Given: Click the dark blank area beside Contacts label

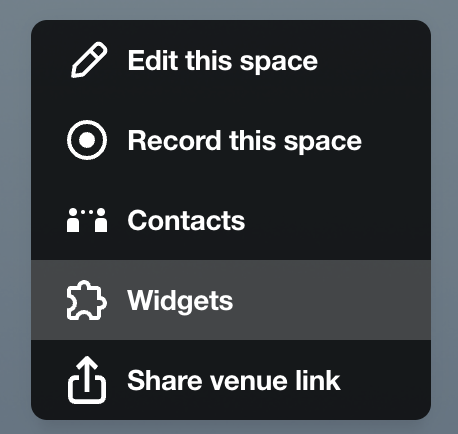Looking at the screenshot, I should [337, 220].
